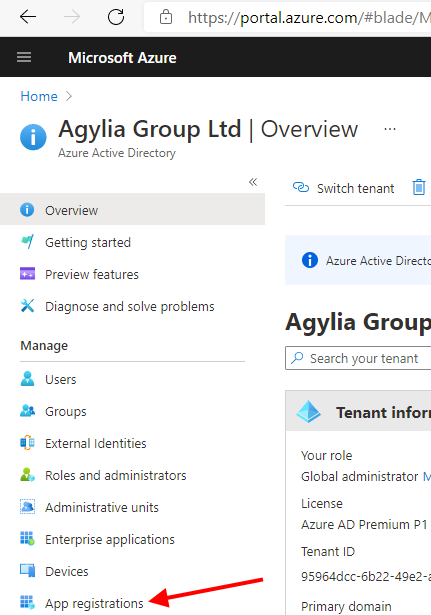431x615 pixels.
Task: Click the Manage section heading
Action: click(44, 346)
